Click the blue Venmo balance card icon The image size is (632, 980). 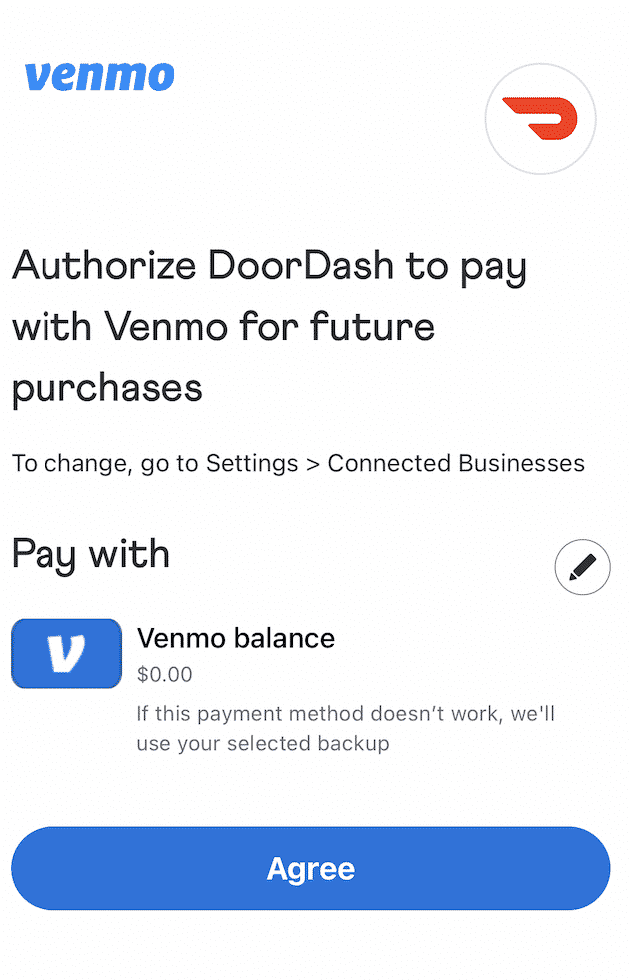tap(66, 654)
